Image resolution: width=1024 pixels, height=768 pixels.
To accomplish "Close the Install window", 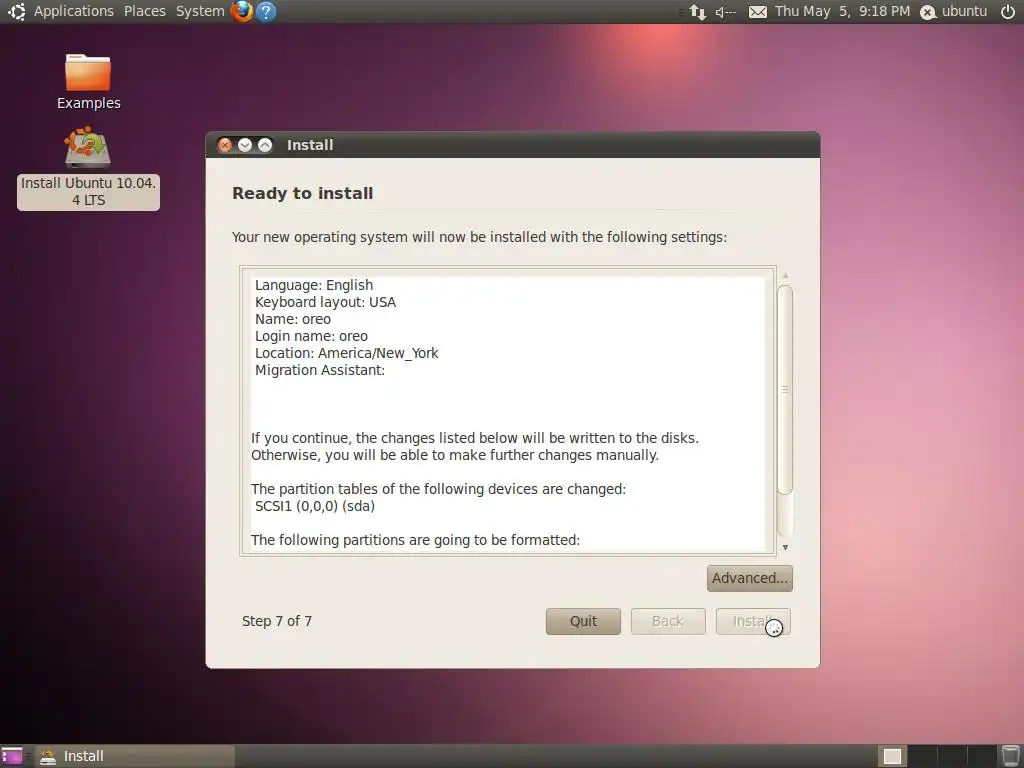I will click(225, 145).
